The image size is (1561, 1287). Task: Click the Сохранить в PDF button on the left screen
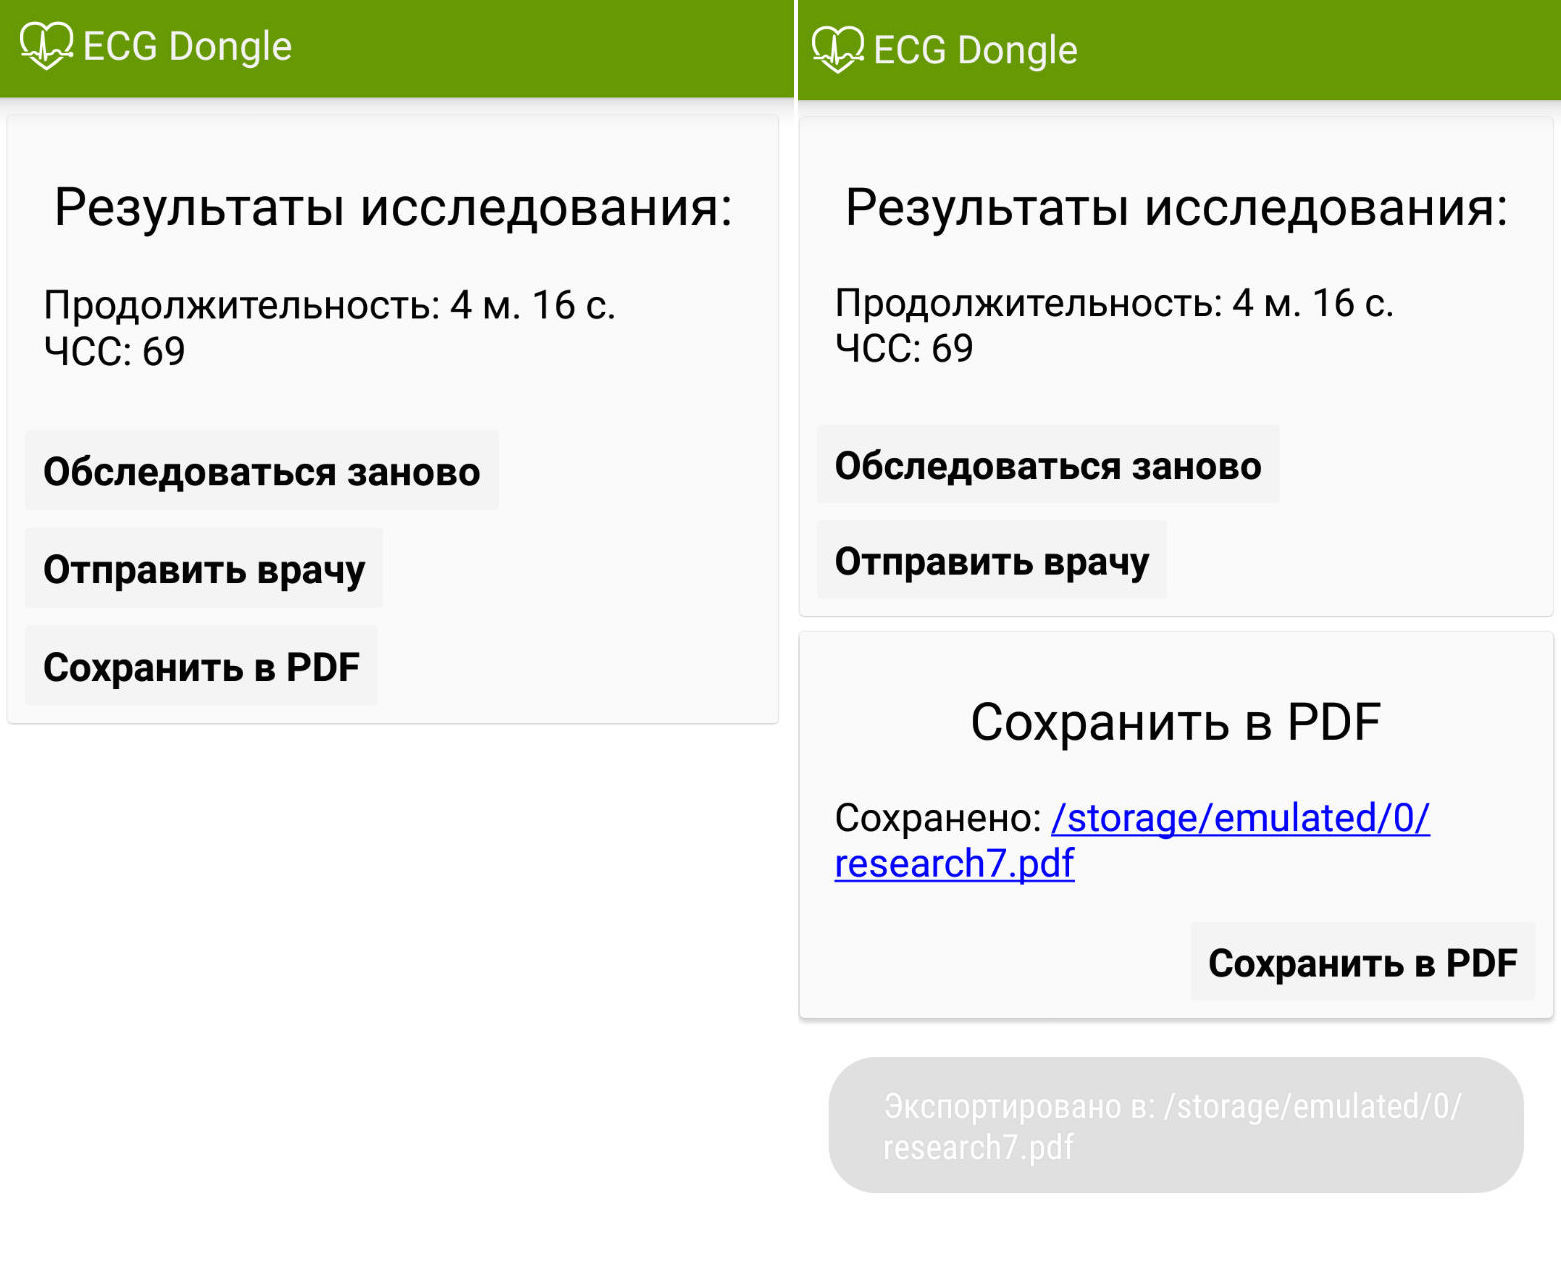point(201,666)
